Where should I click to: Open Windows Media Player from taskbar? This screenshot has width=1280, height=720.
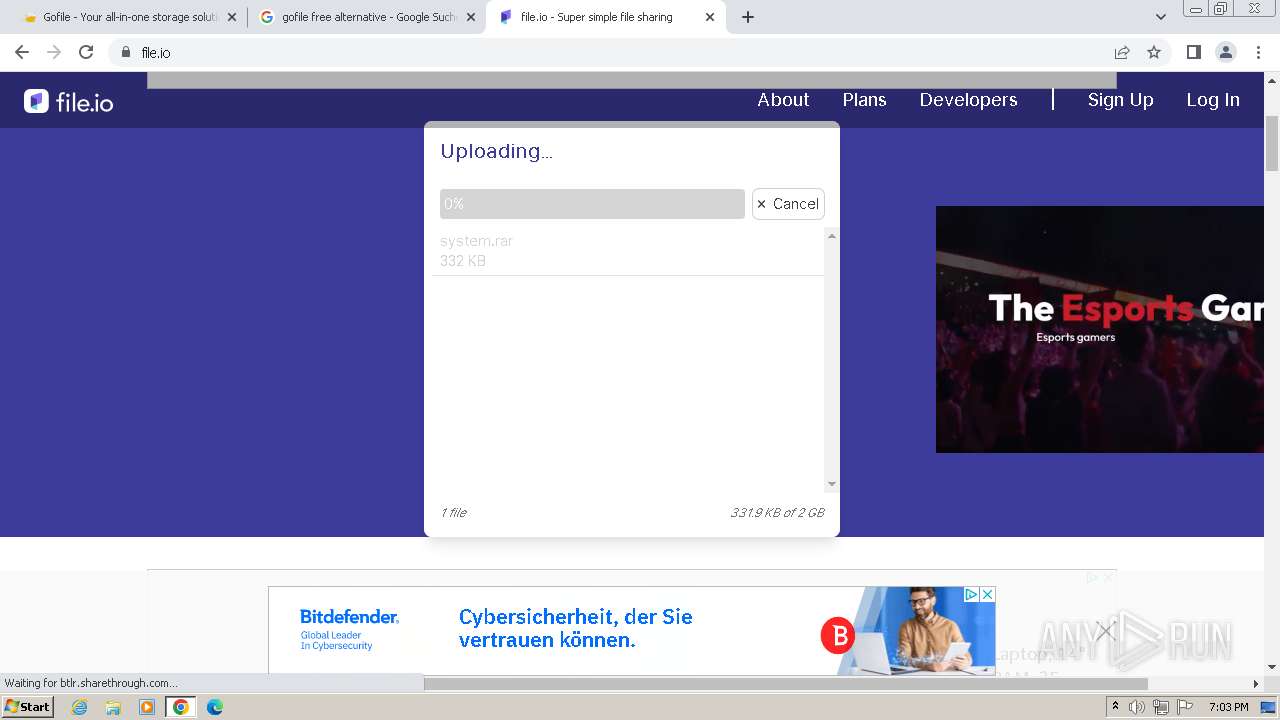pos(147,707)
